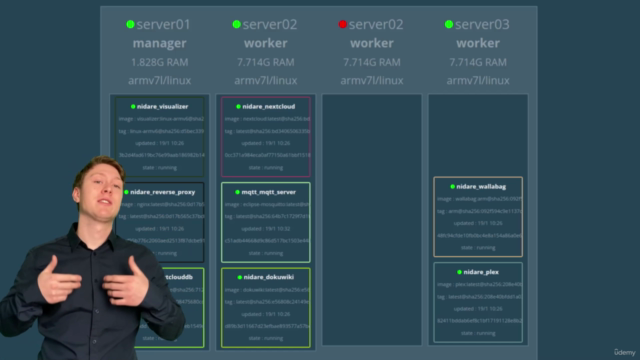640x360 pixels.
Task: Open the mqtt_mqtt_server service title
Action: coord(269,192)
